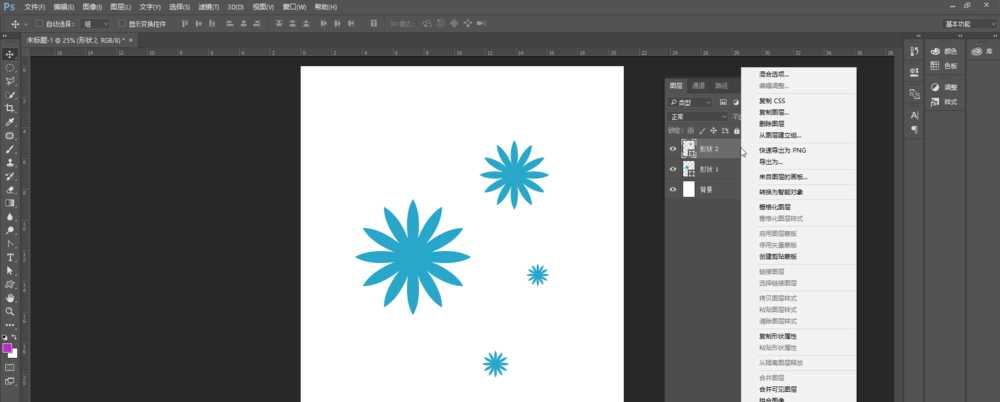Select the 形状 1 layer thumbnail
The height and width of the screenshot is (402, 1000).
pyautogui.click(x=689, y=169)
